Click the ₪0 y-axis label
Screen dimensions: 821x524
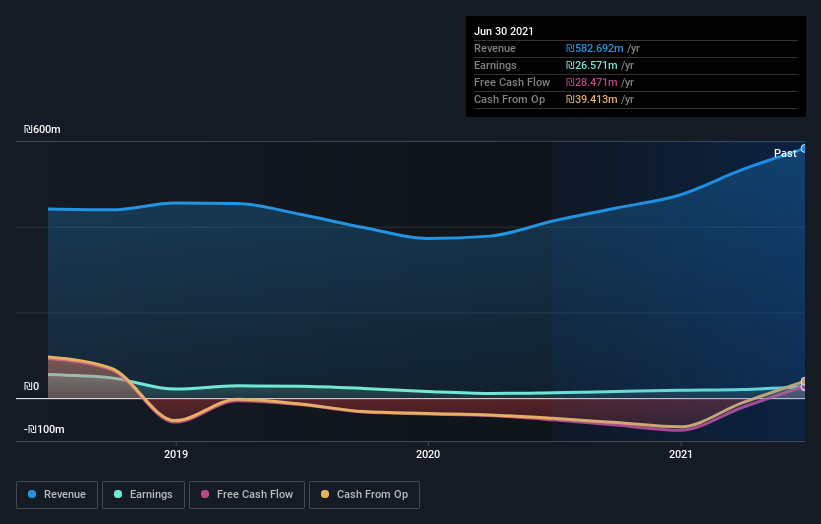click(x=31, y=386)
